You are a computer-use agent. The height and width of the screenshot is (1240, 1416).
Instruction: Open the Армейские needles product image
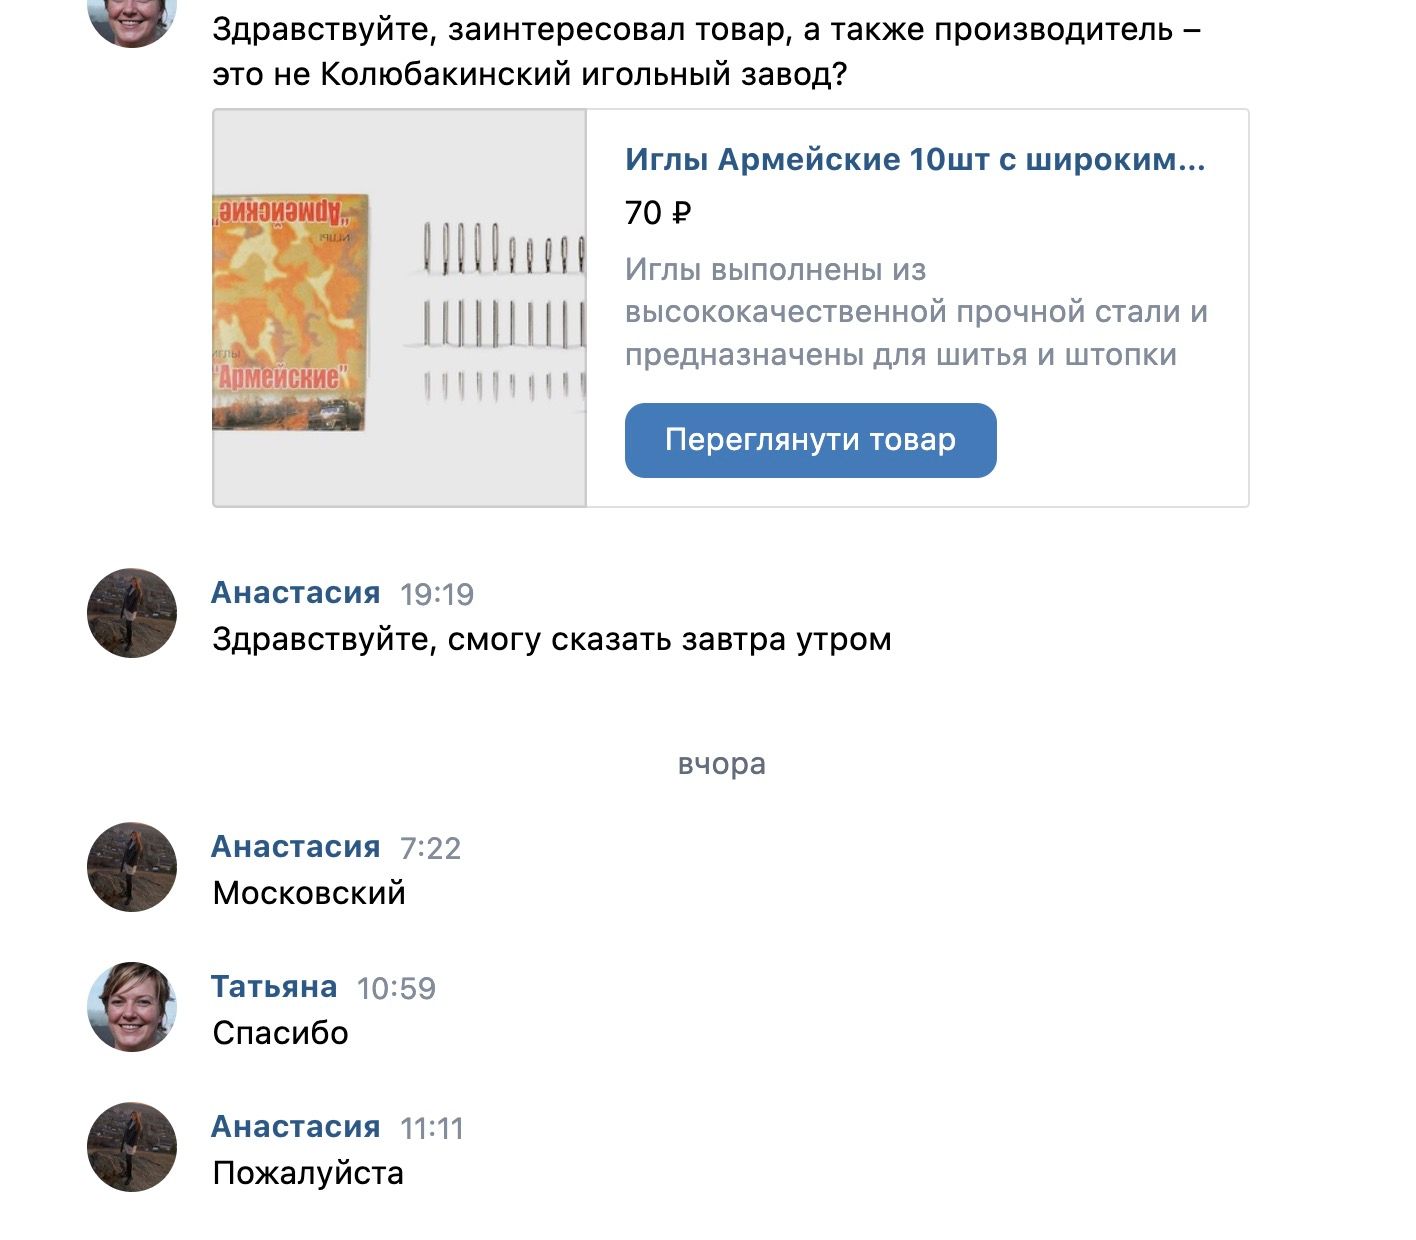399,308
